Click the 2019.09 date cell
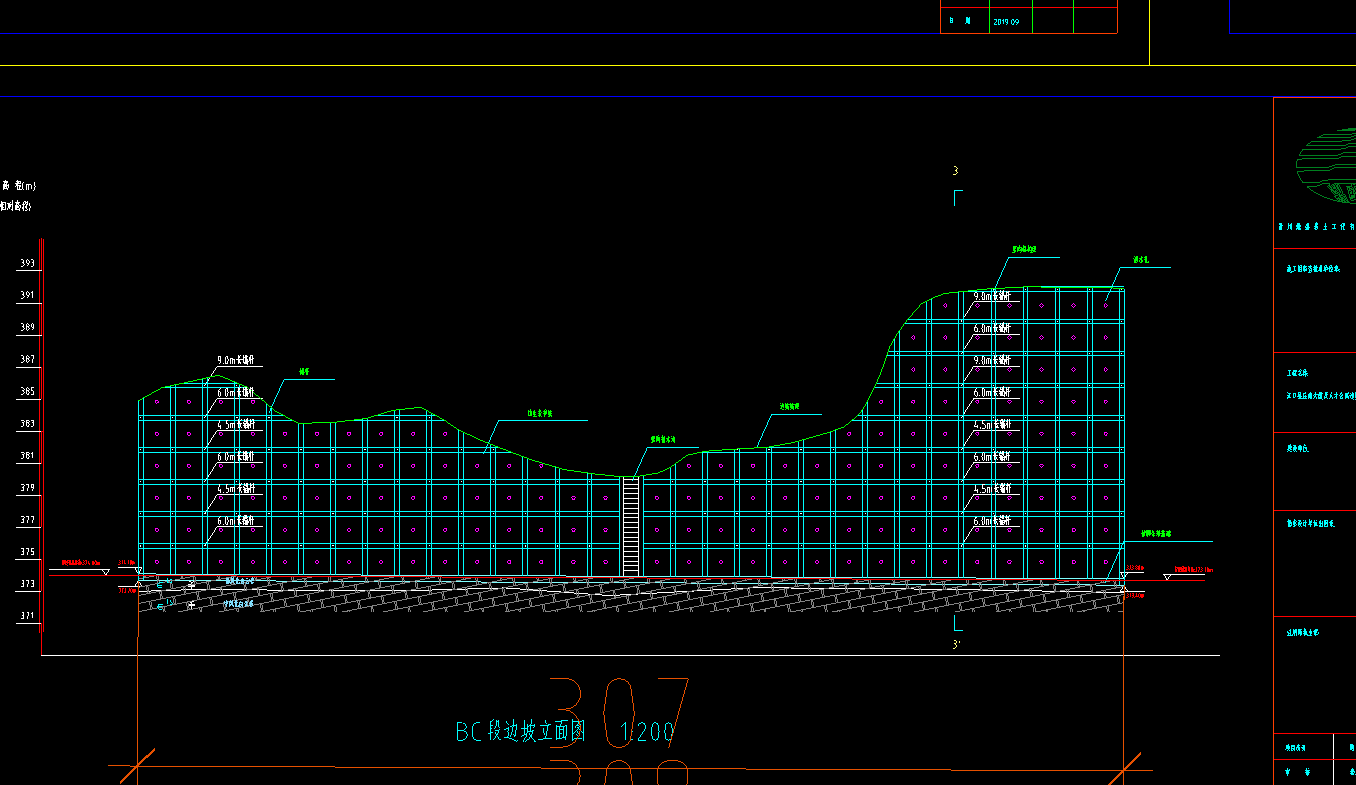 click(1007, 21)
